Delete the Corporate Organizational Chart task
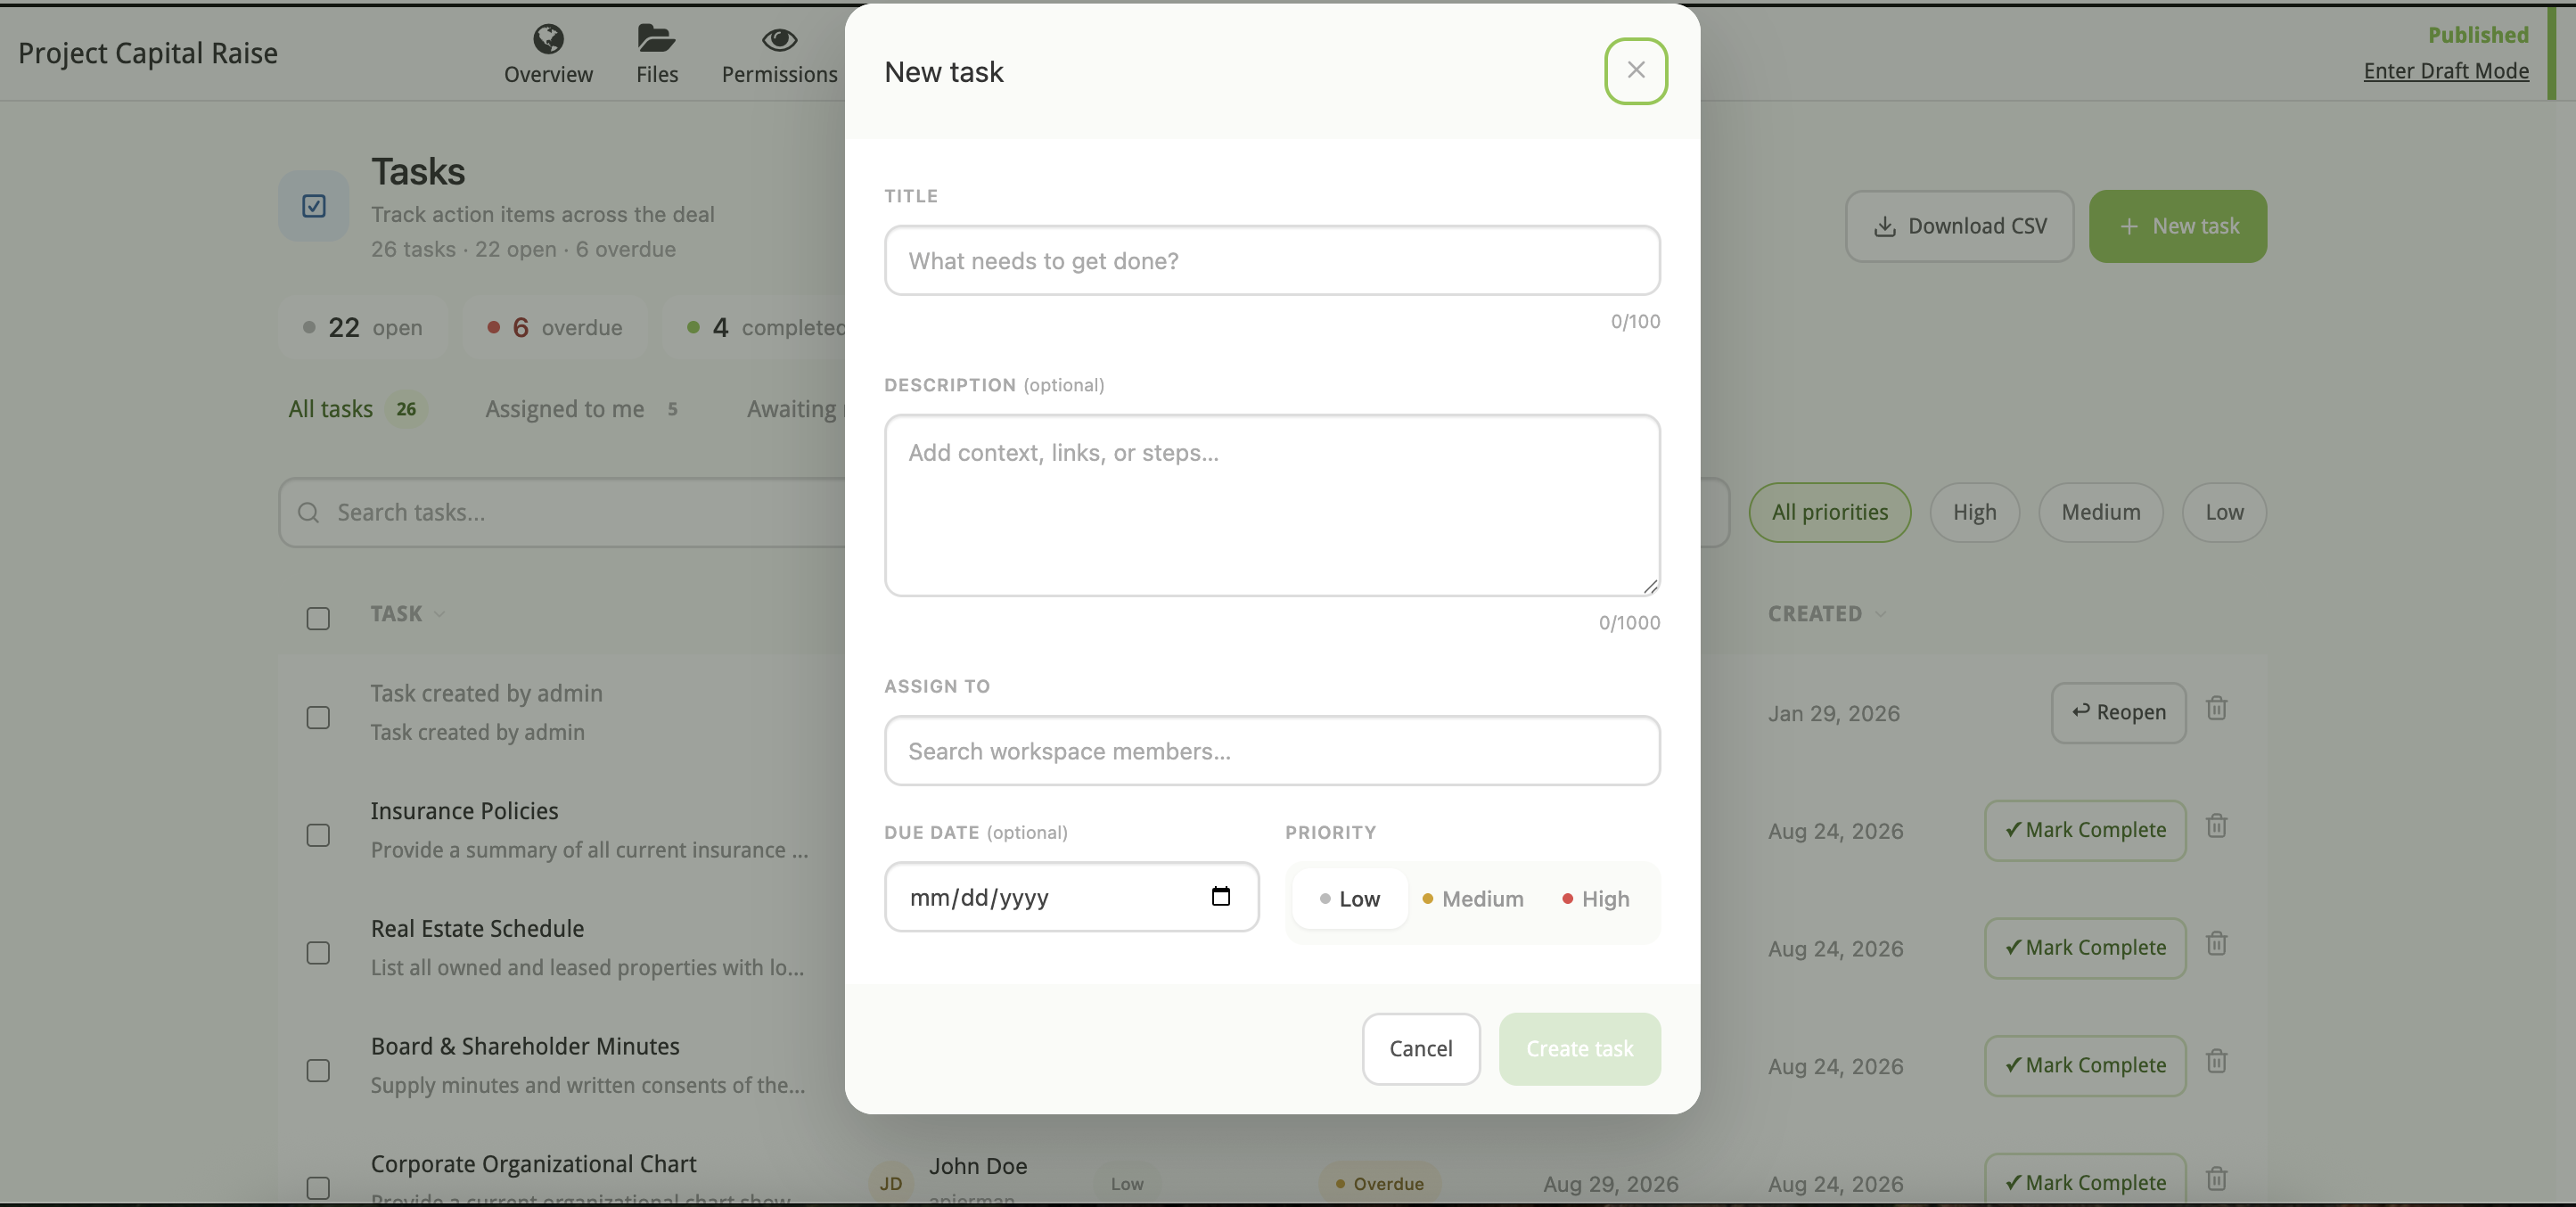Screen dimensions: 2576x1207 point(2216,1179)
